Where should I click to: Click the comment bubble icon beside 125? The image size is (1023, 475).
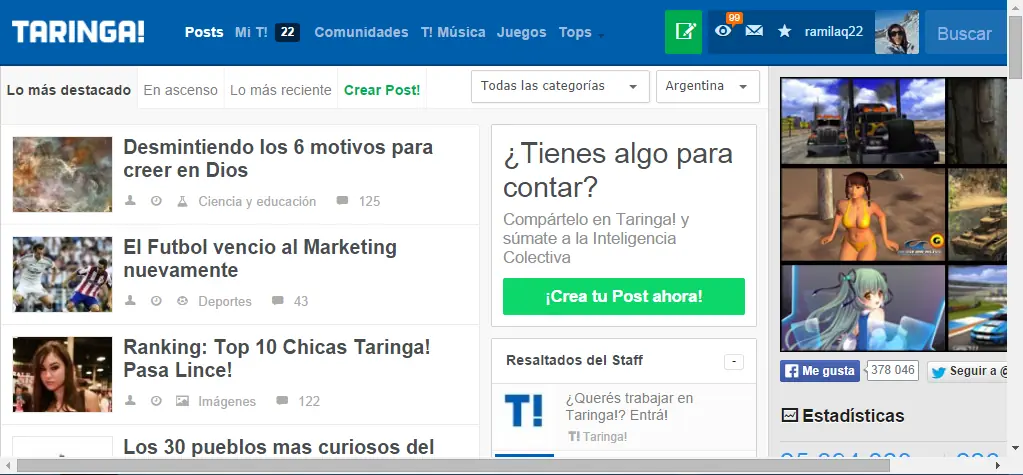(342, 201)
